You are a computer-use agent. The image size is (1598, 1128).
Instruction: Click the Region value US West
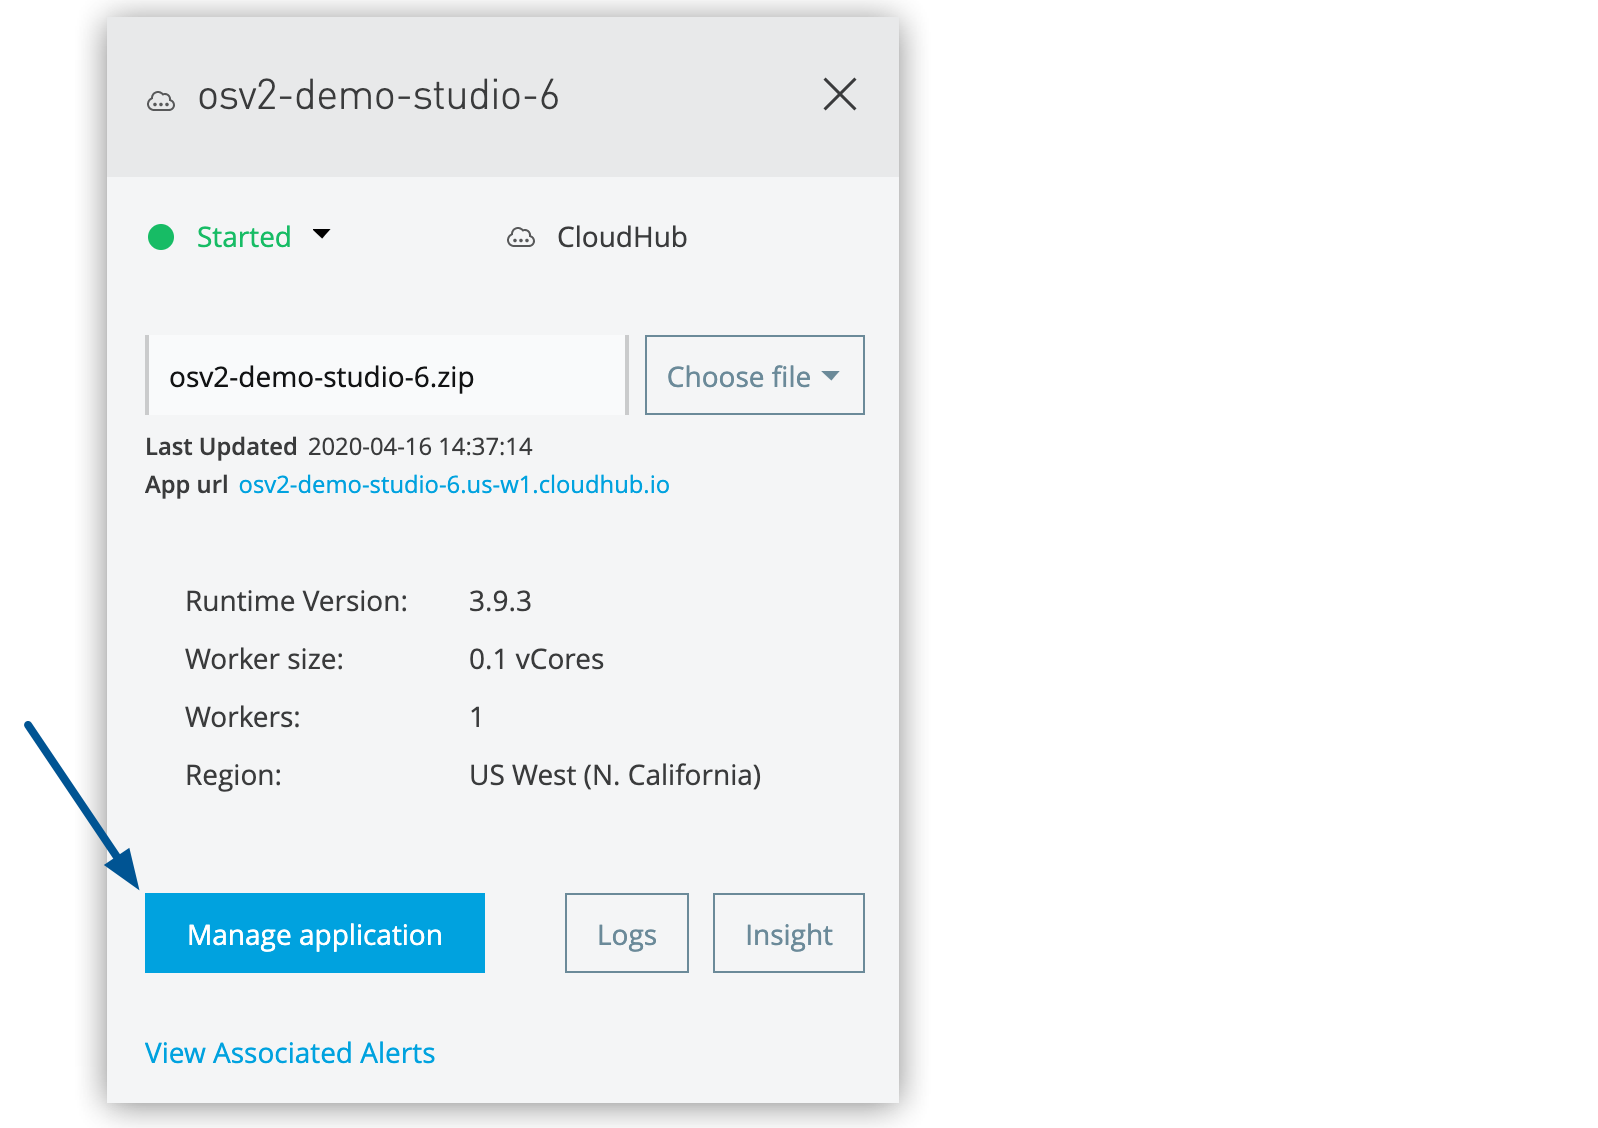point(615,775)
